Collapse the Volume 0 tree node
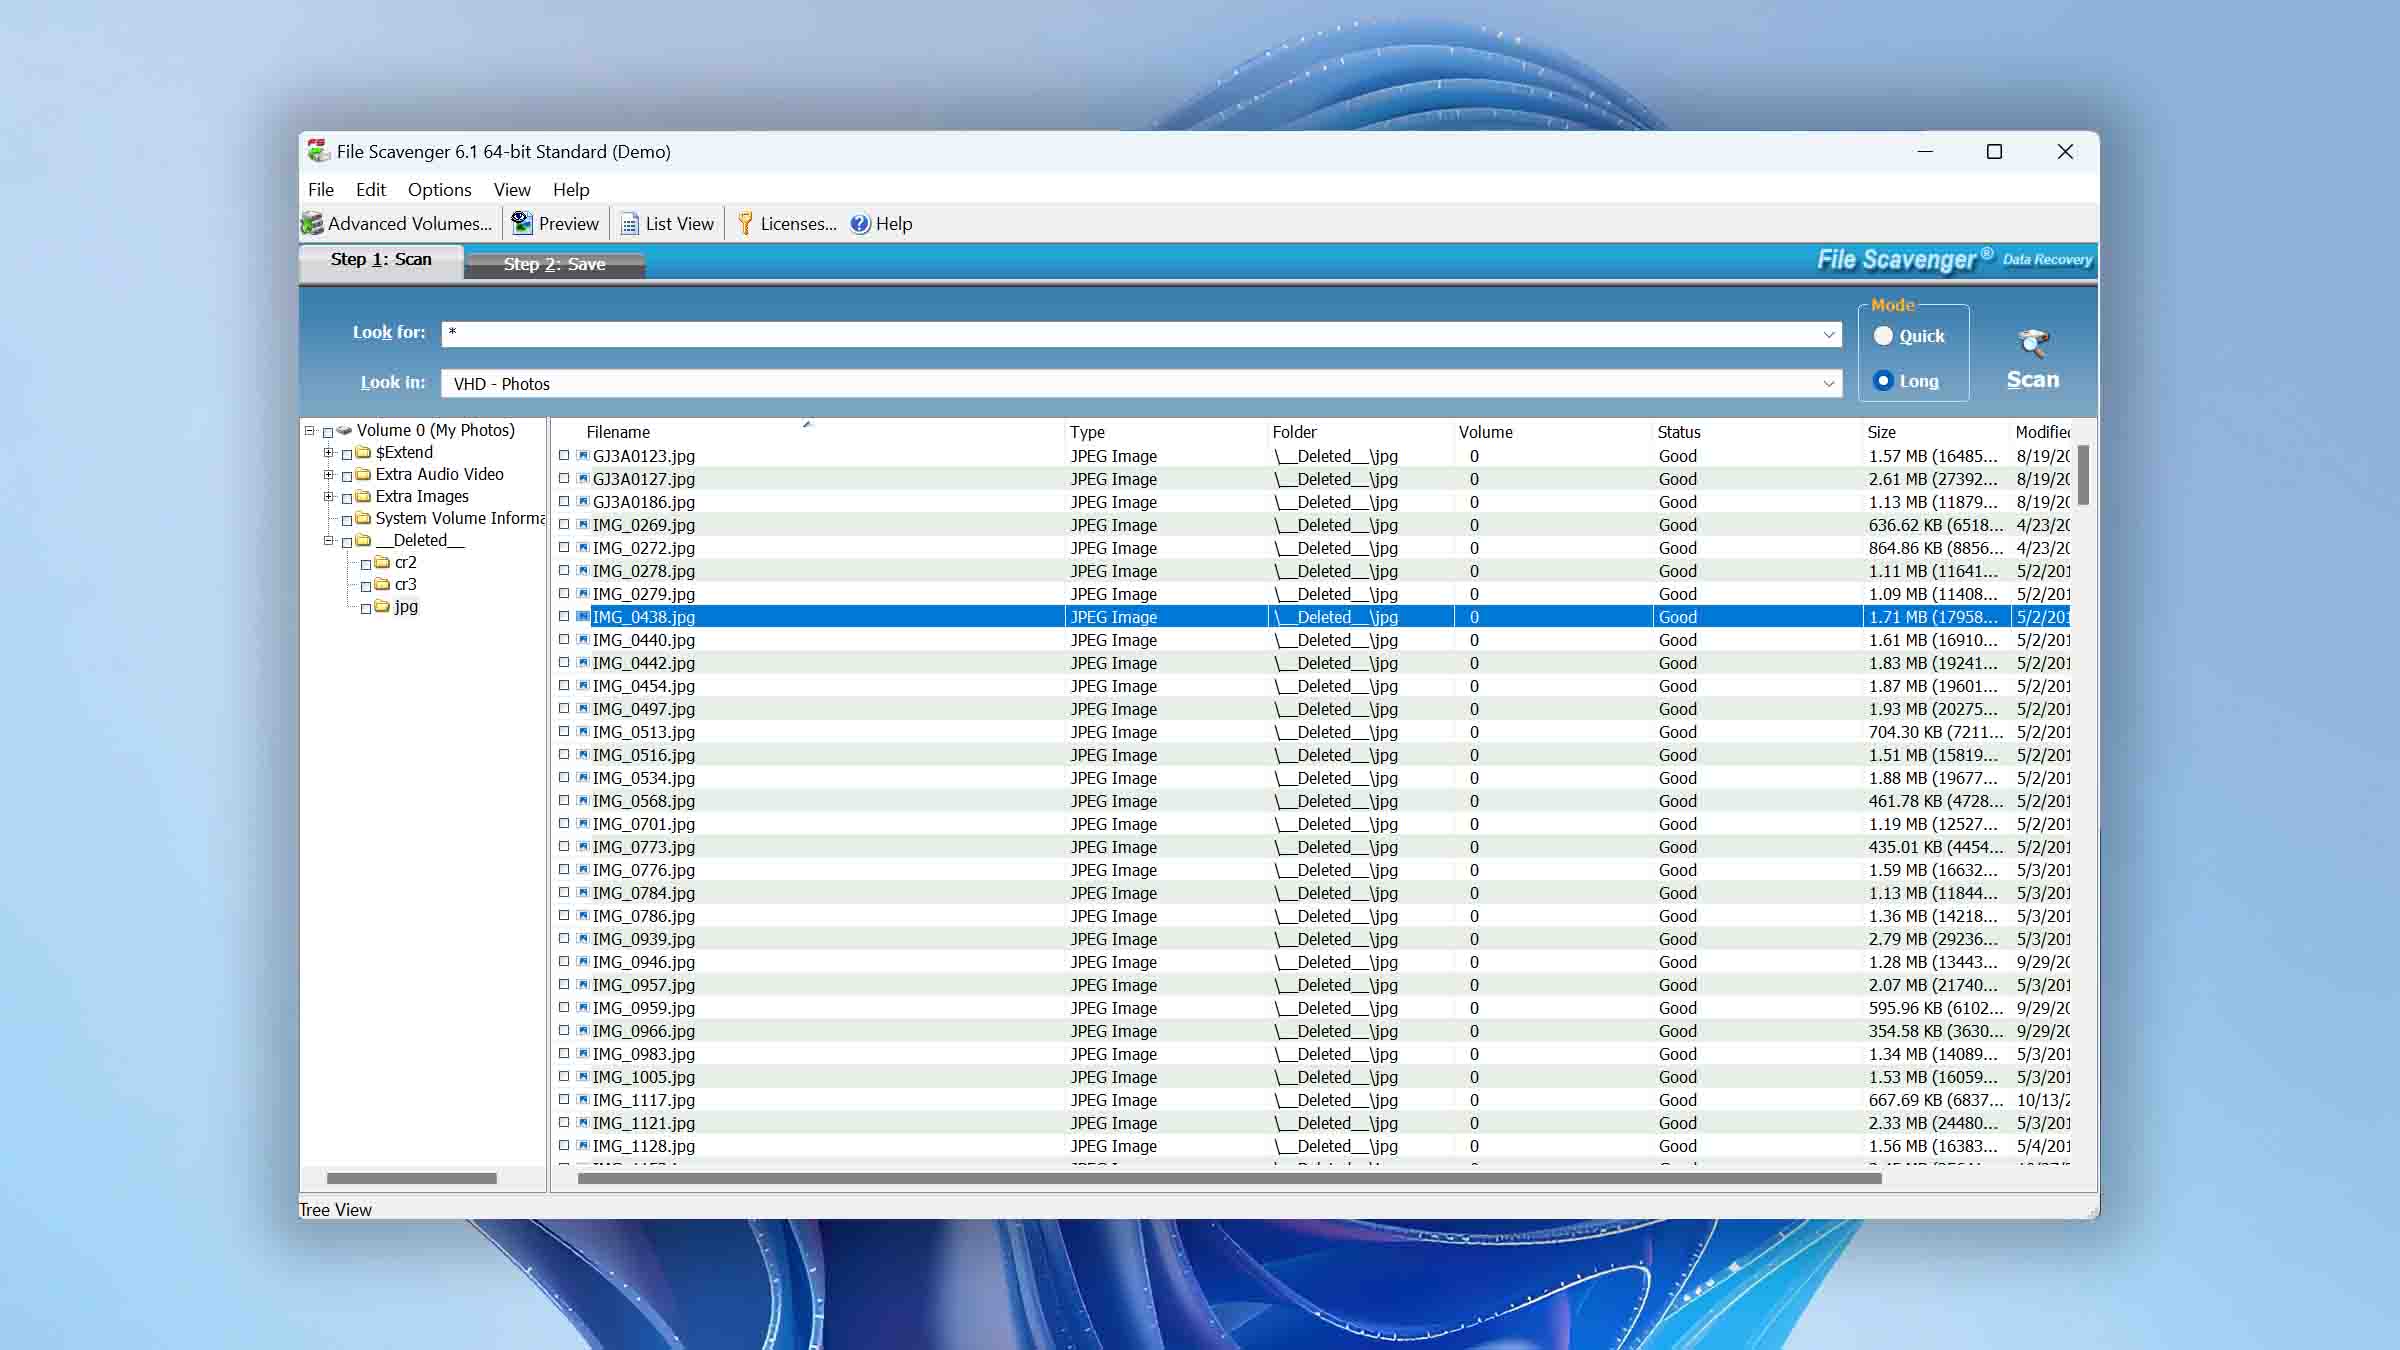Screen dimensions: 2400x1350 310,431
